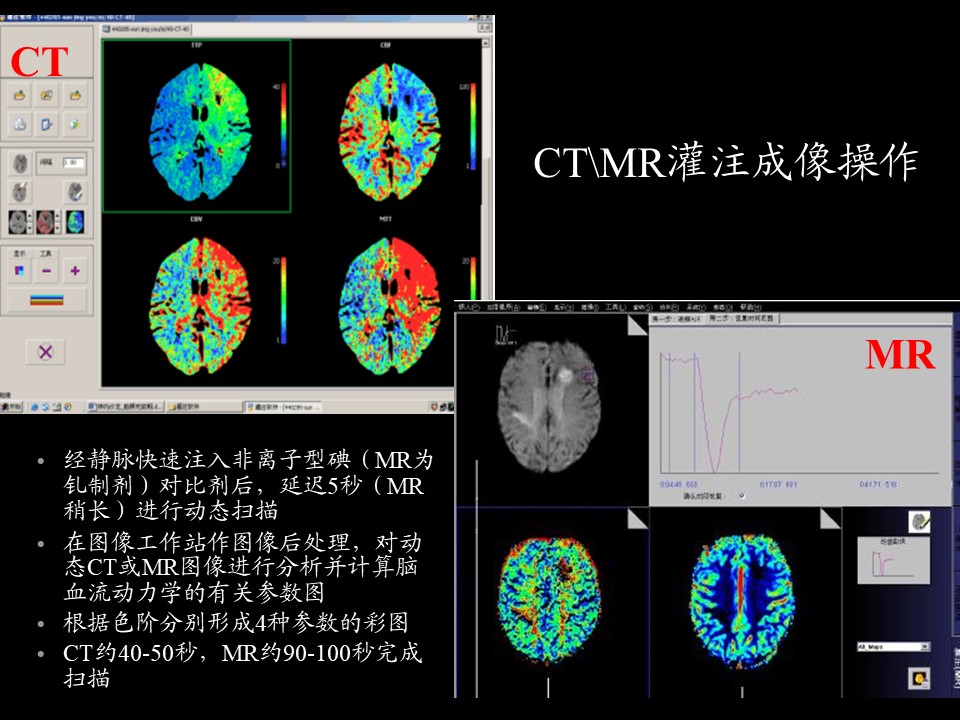Click the bottom-left MR perfusion color map
The height and width of the screenshot is (720, 960).
[549, 602]
